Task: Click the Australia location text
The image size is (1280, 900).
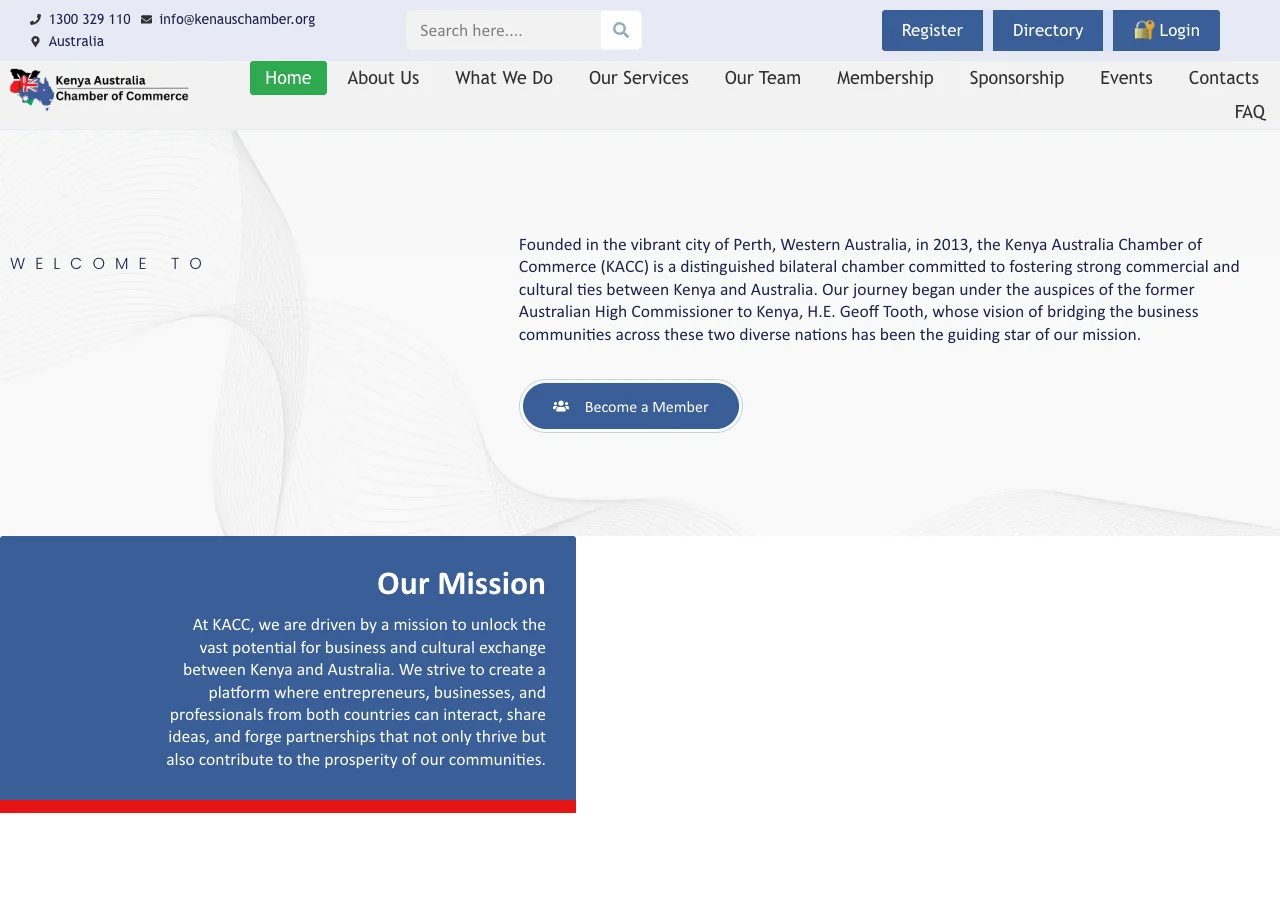Action: coord(76,41)
